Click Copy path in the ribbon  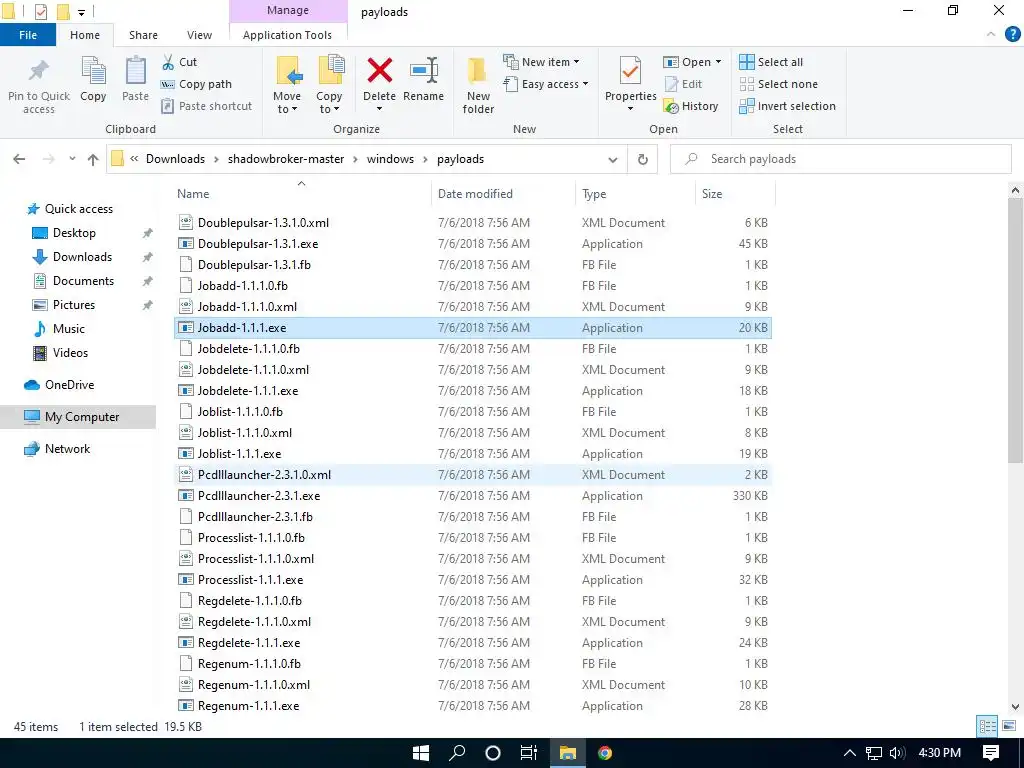[x=196, y=84]
